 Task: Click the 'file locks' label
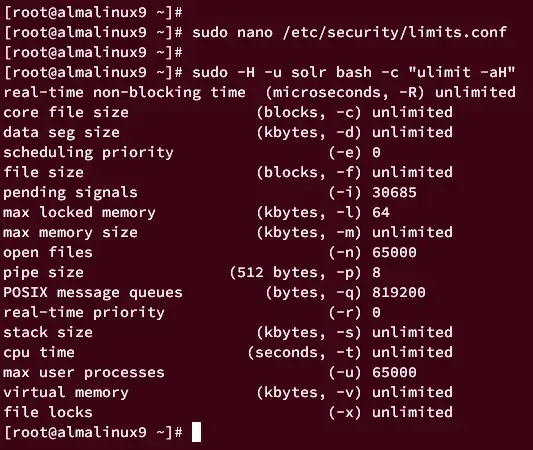pos(48,412)
